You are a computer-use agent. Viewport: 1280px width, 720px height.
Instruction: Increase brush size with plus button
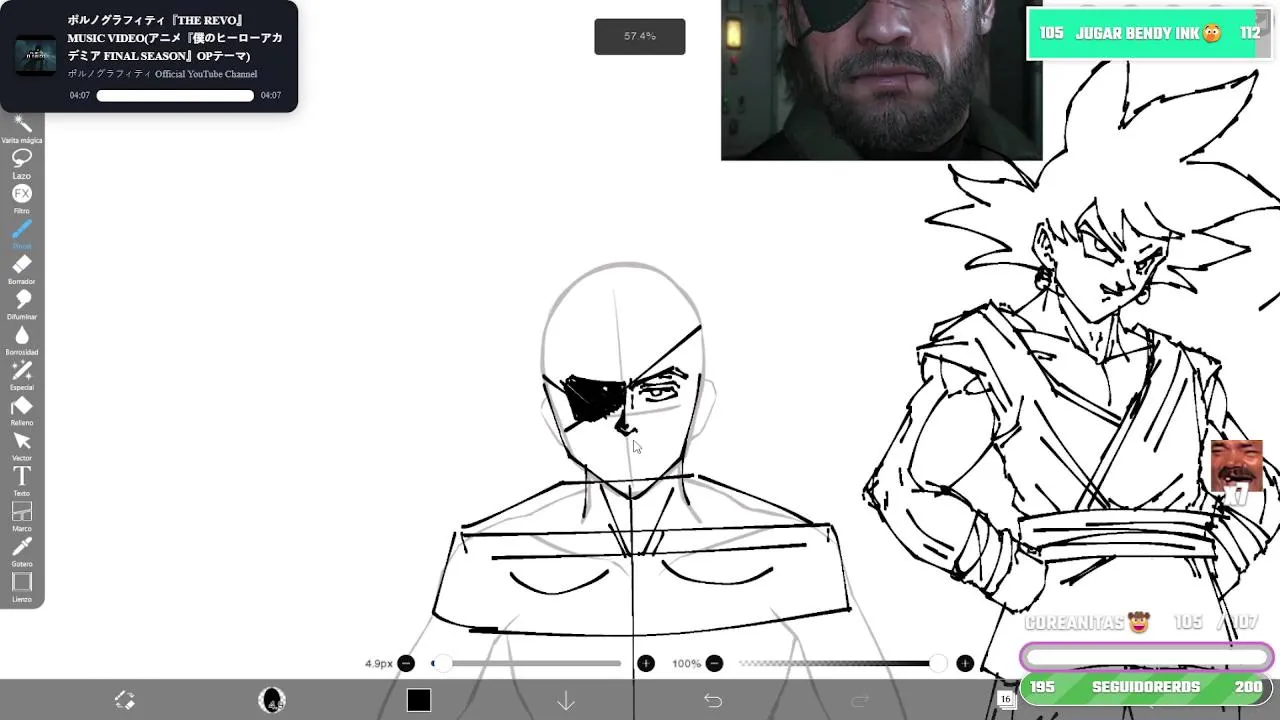[x=646, y=663]
